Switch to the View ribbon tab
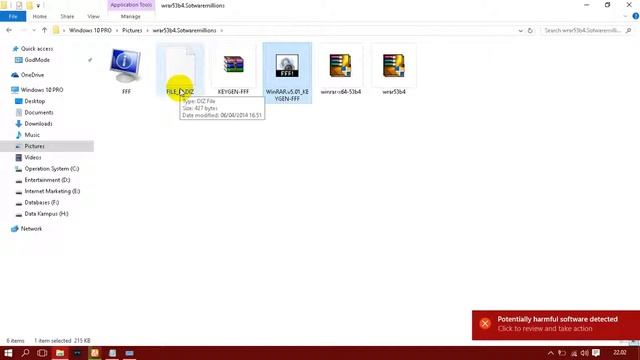 tap(93, 16)
